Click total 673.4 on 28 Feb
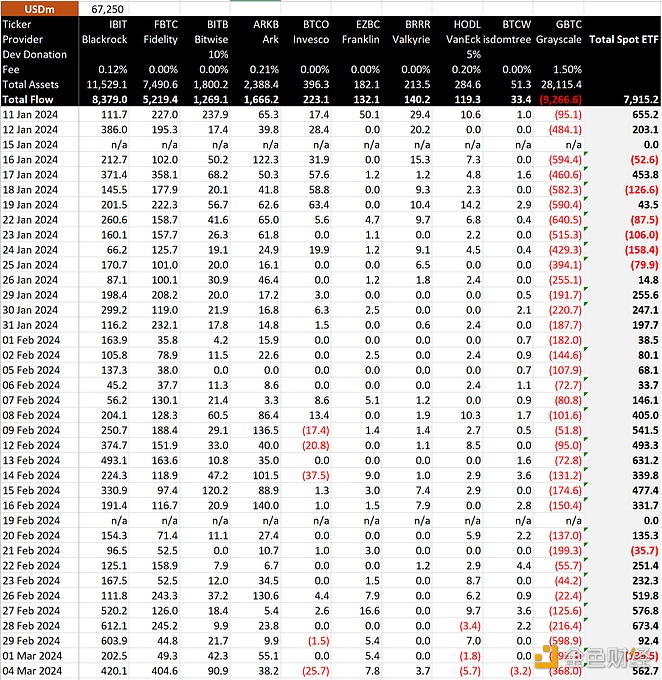 click(646, 626)
